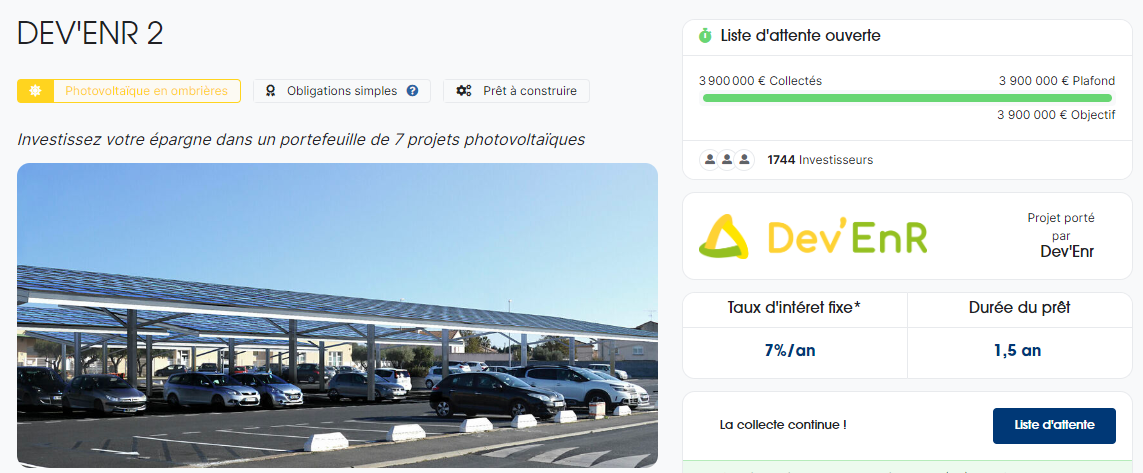Click the blue help icon beside Obligations simples
This screenshot has width=1143, height=473.
click(413, 91)
